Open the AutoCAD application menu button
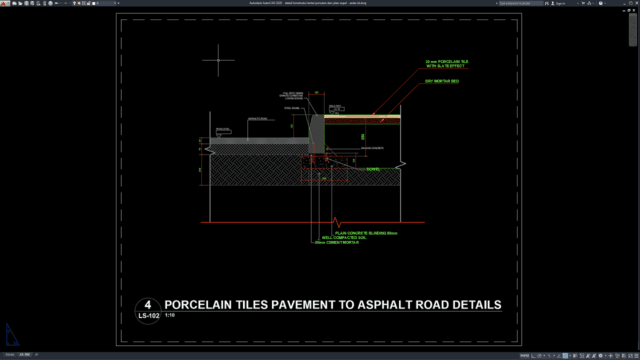 point(5,3)
